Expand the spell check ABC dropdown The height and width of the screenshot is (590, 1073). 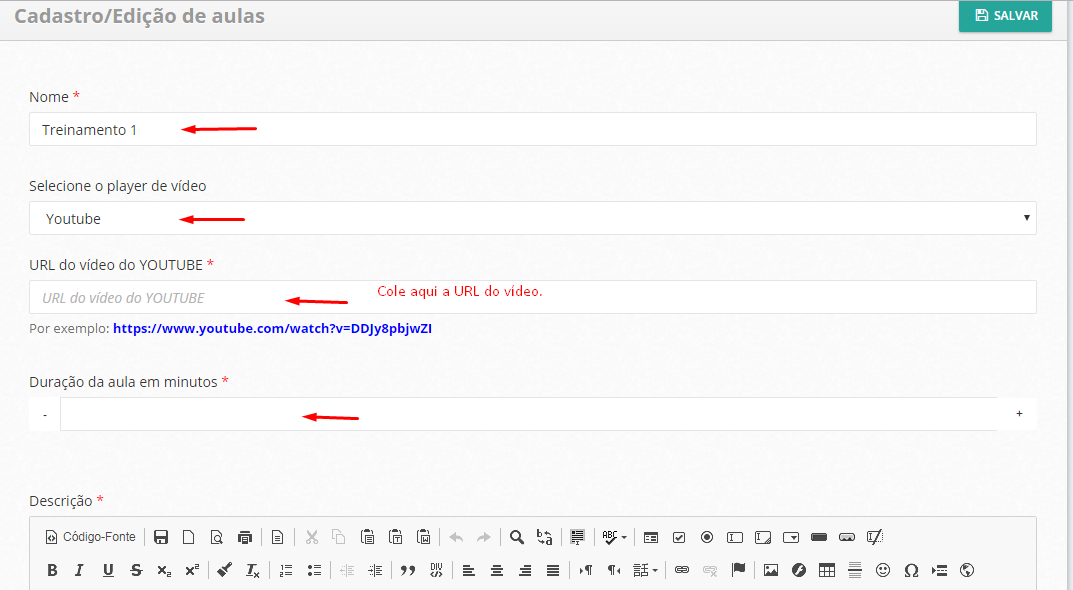click(624, 537)
